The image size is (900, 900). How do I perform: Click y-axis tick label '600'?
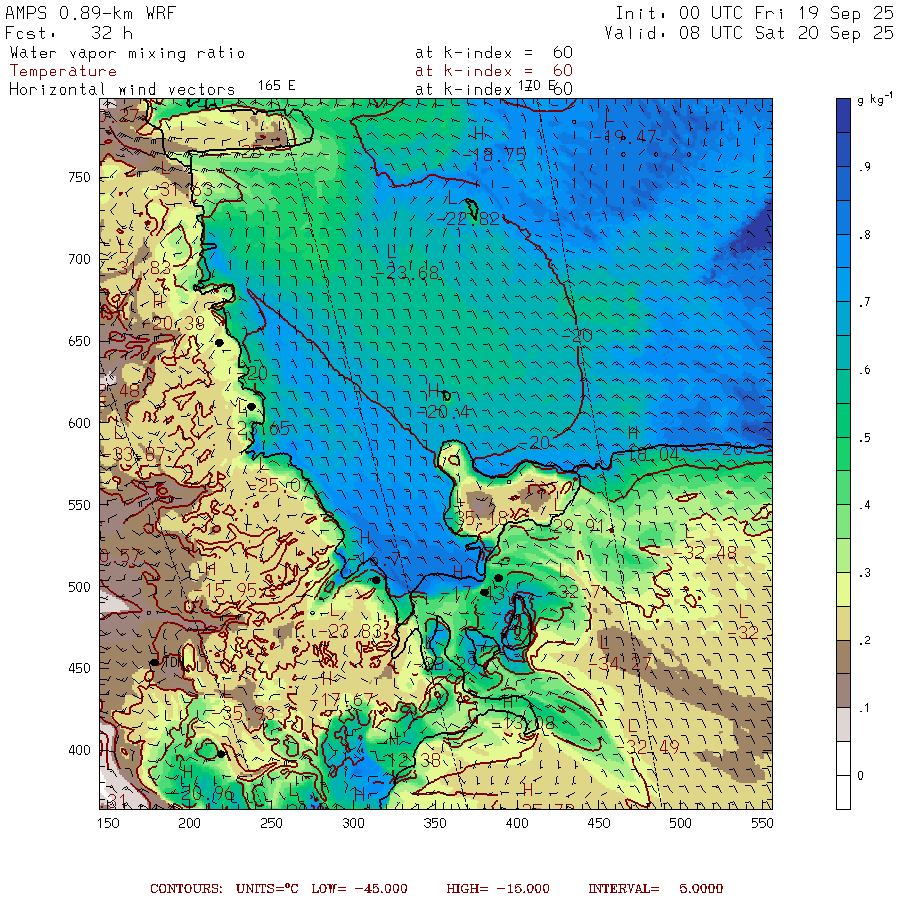click(x=79, y=423)
